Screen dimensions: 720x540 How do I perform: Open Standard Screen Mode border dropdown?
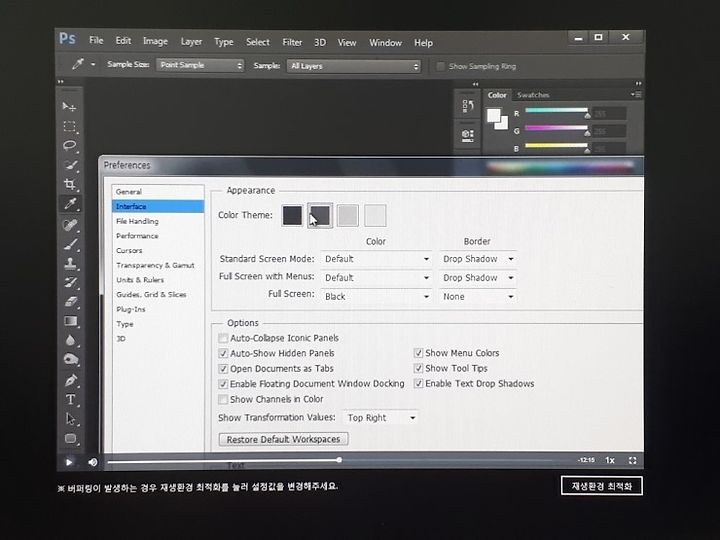[x=478, y=259]
